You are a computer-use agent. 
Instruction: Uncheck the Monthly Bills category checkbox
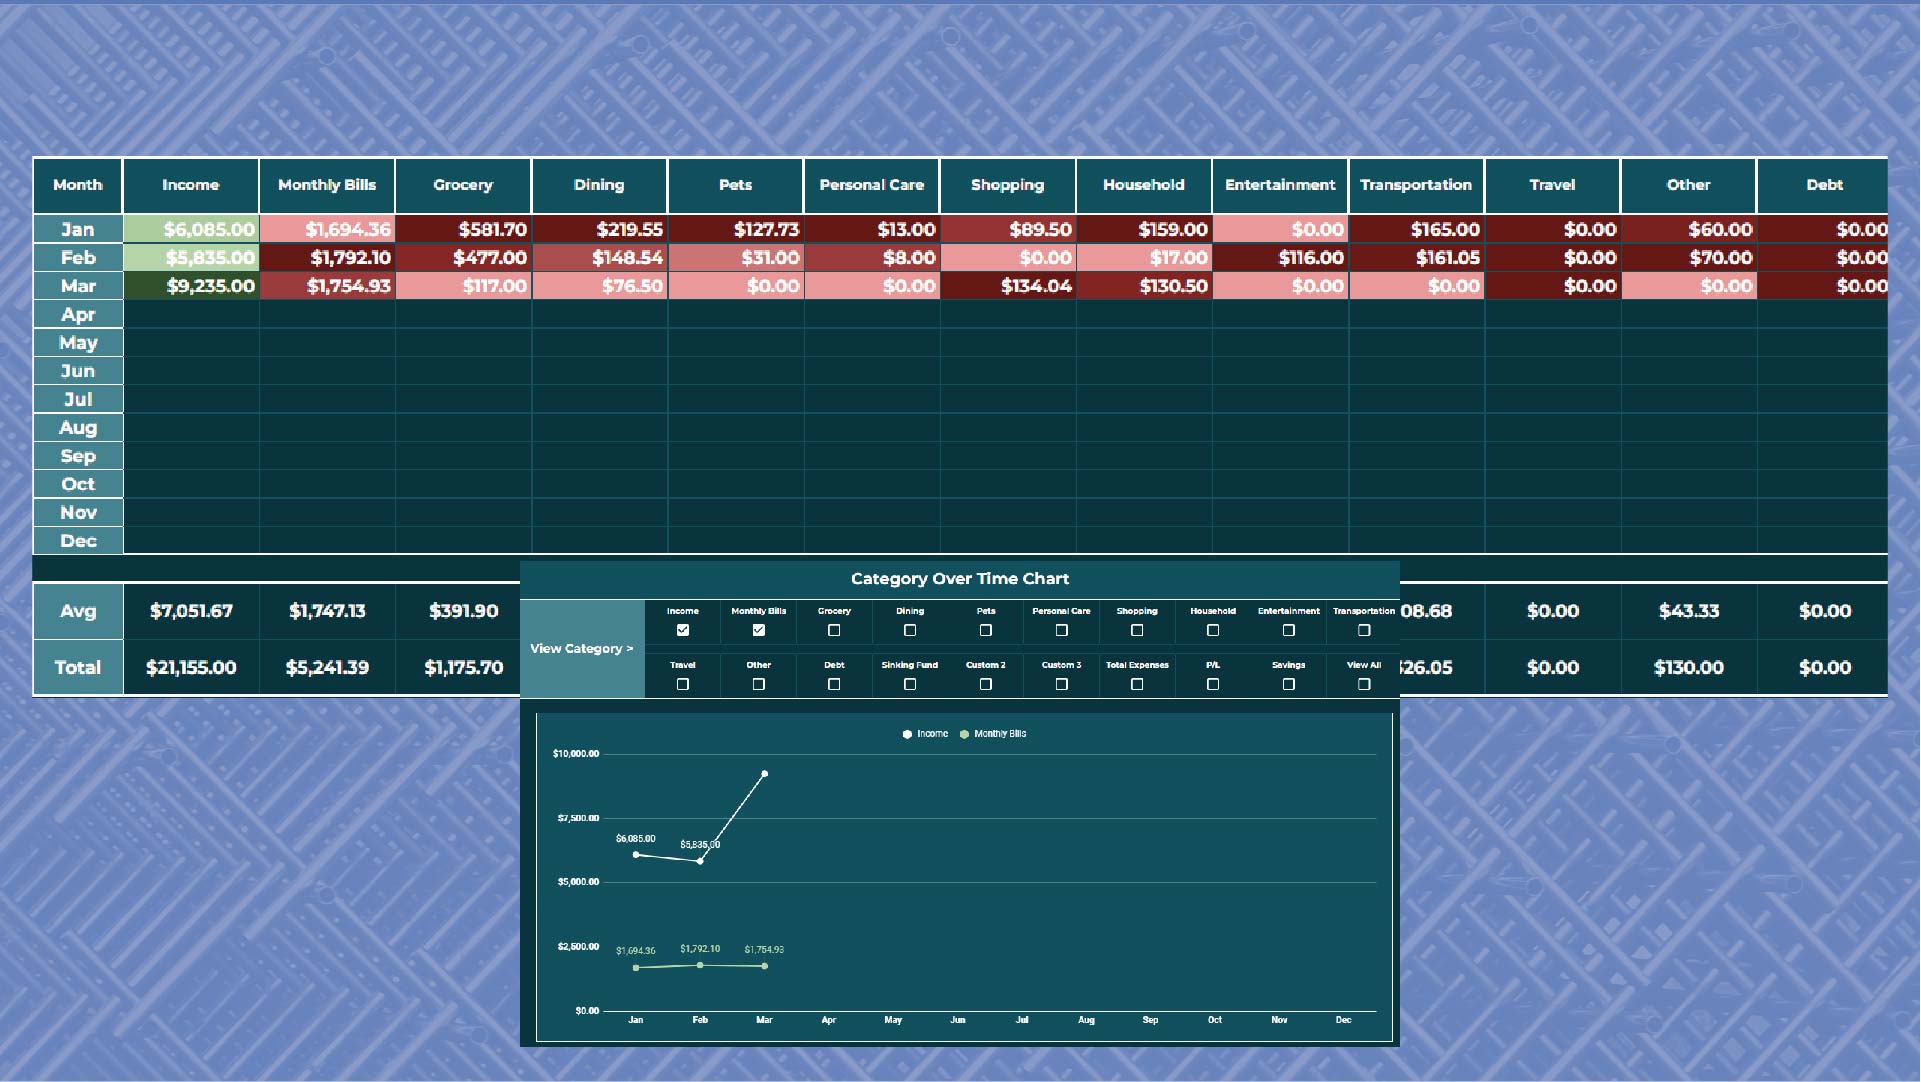click(759, 630)
